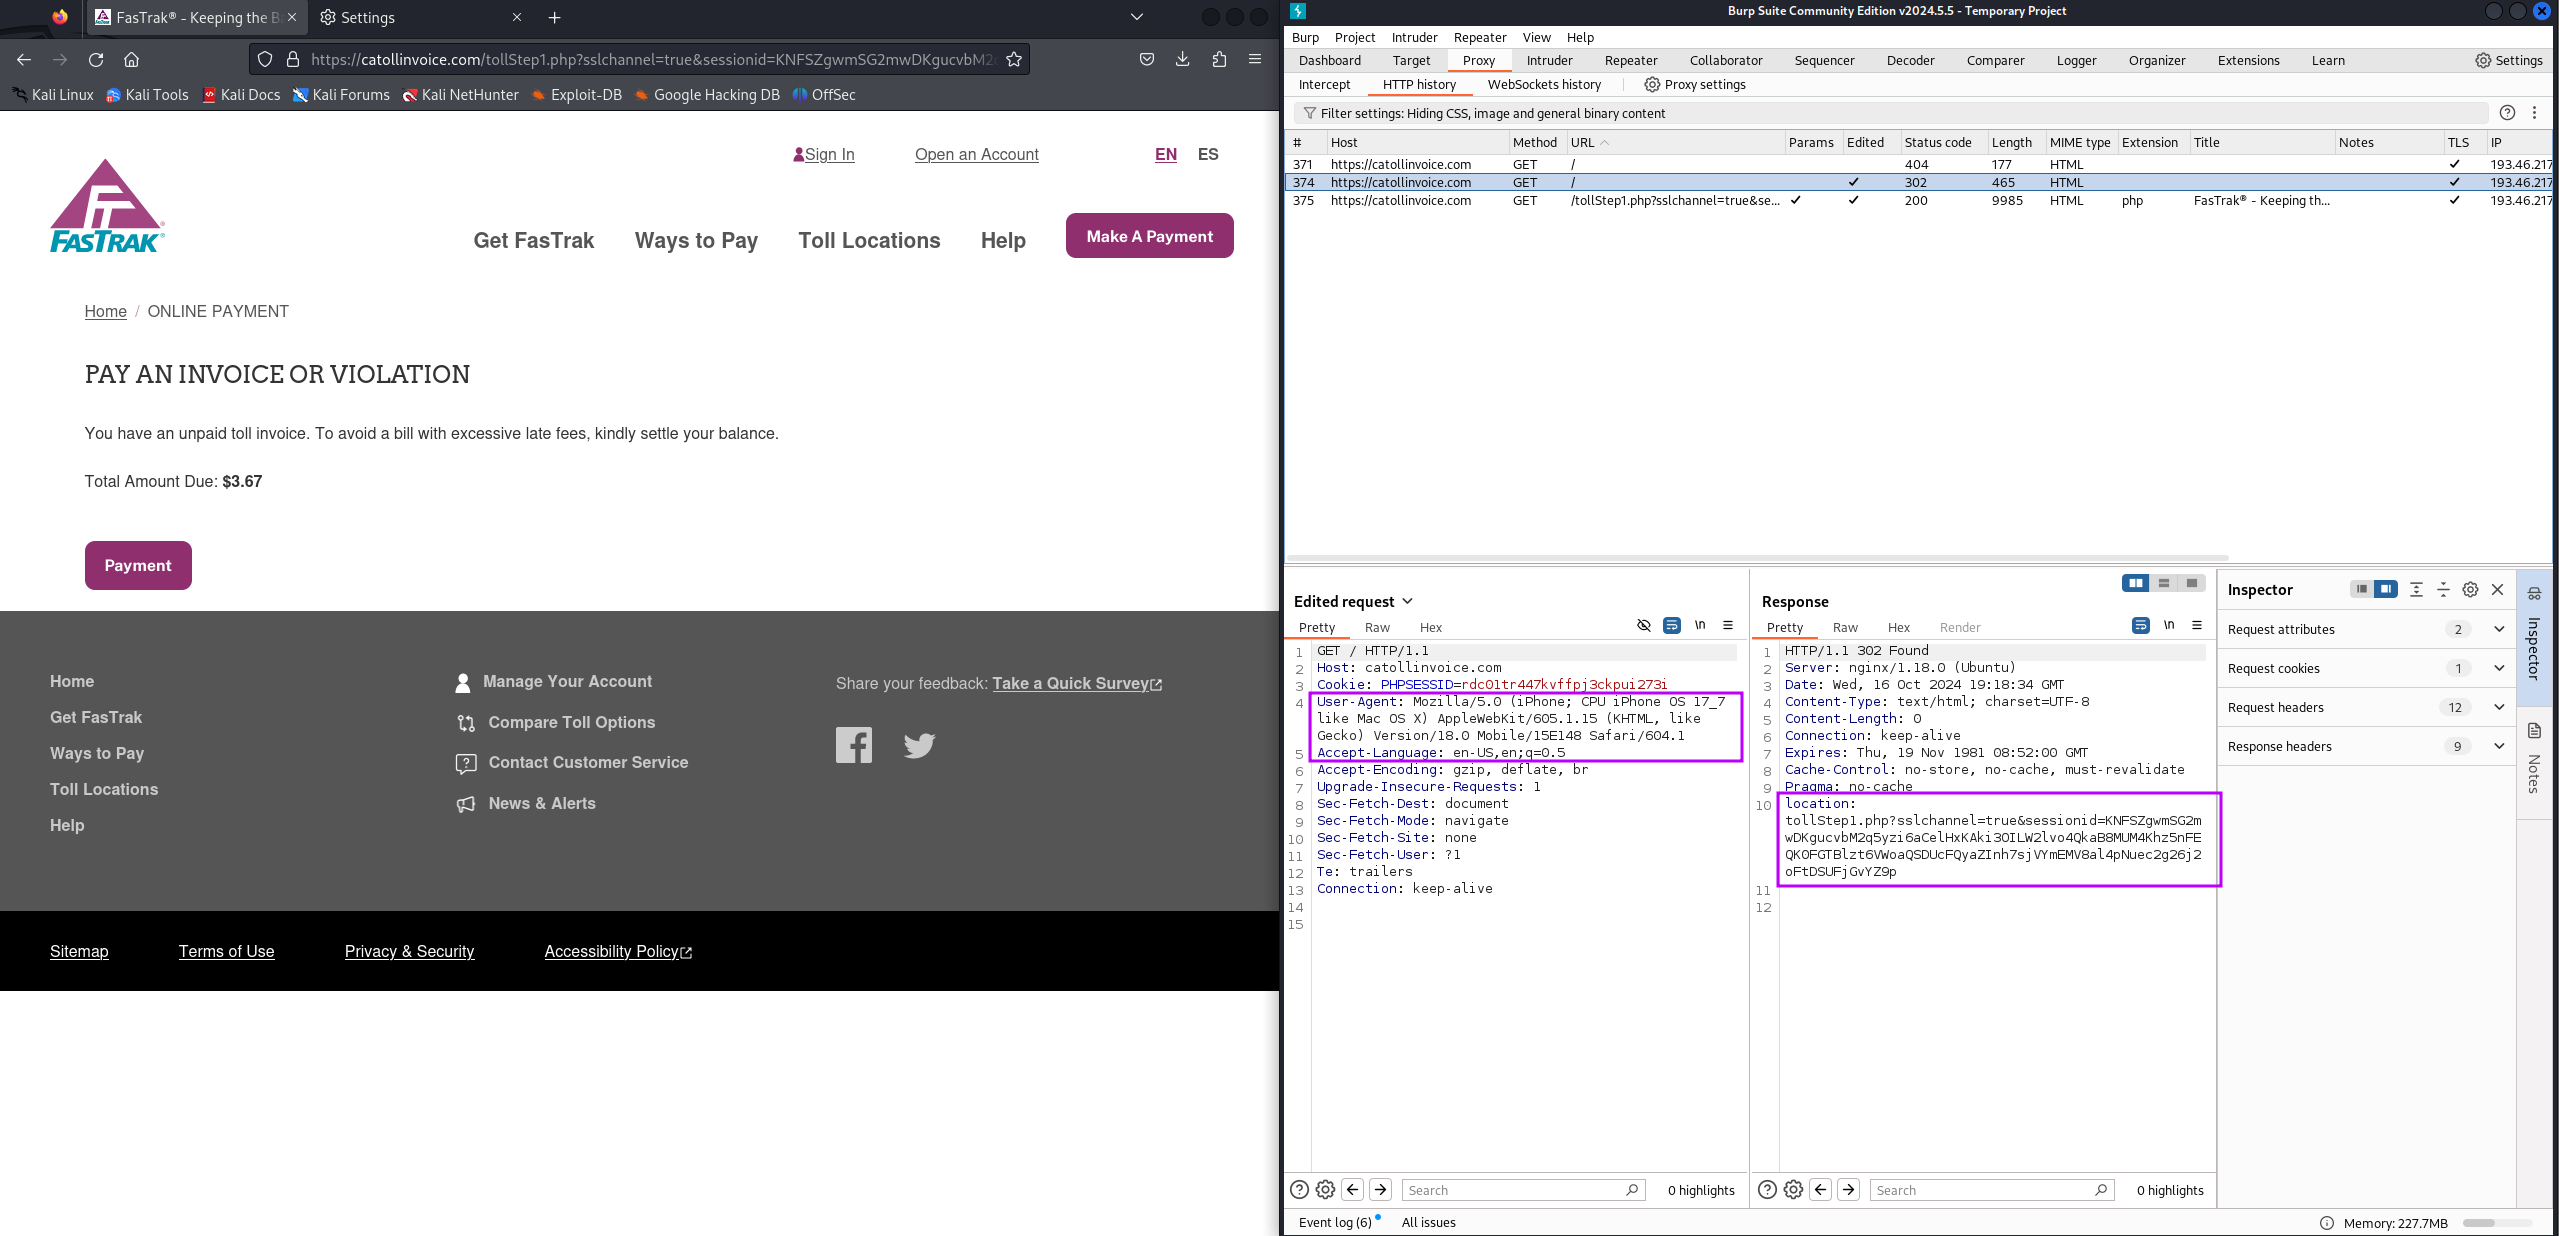Select combined tabbed message layout
This screenshot has height=1236, width=2559.
coord(2191,583)
